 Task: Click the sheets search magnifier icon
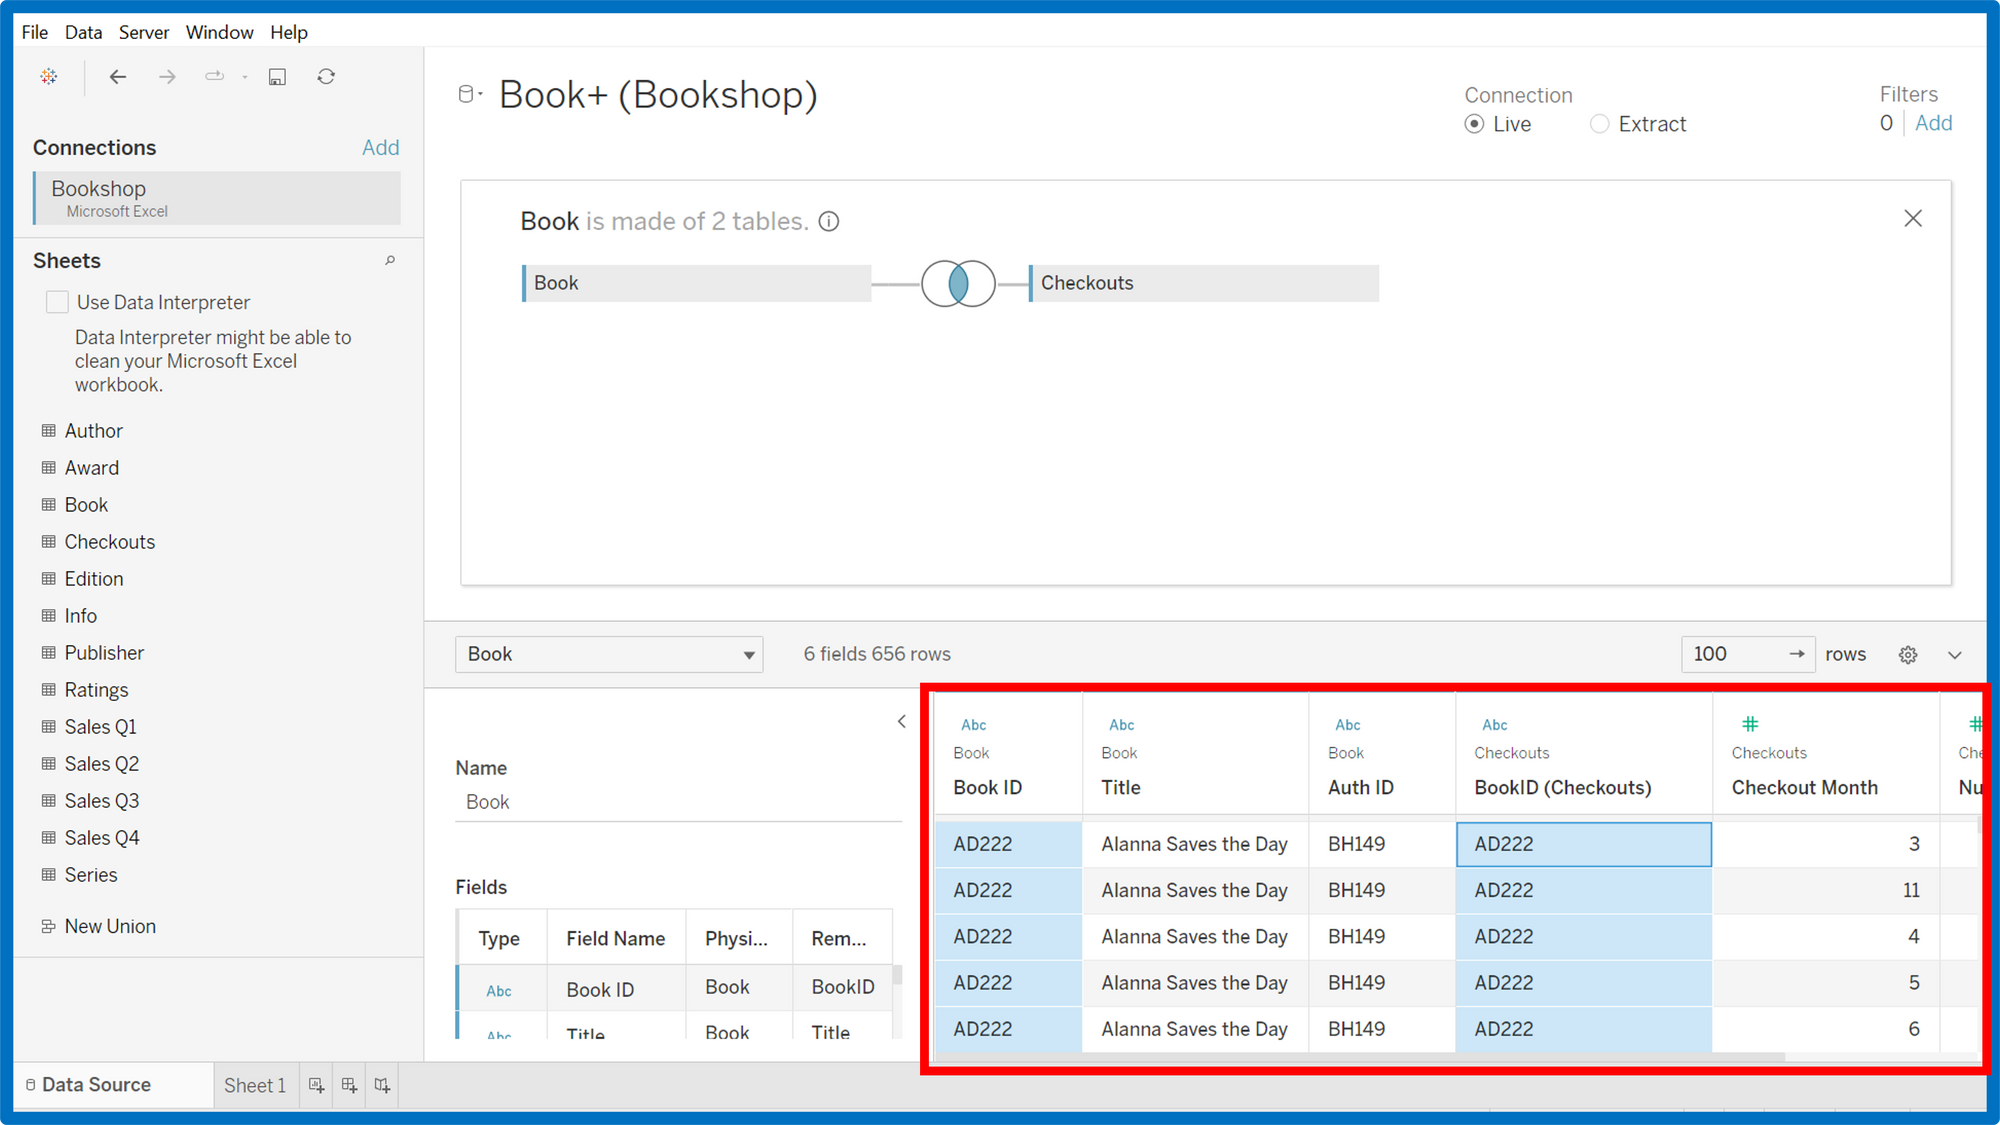390,261
